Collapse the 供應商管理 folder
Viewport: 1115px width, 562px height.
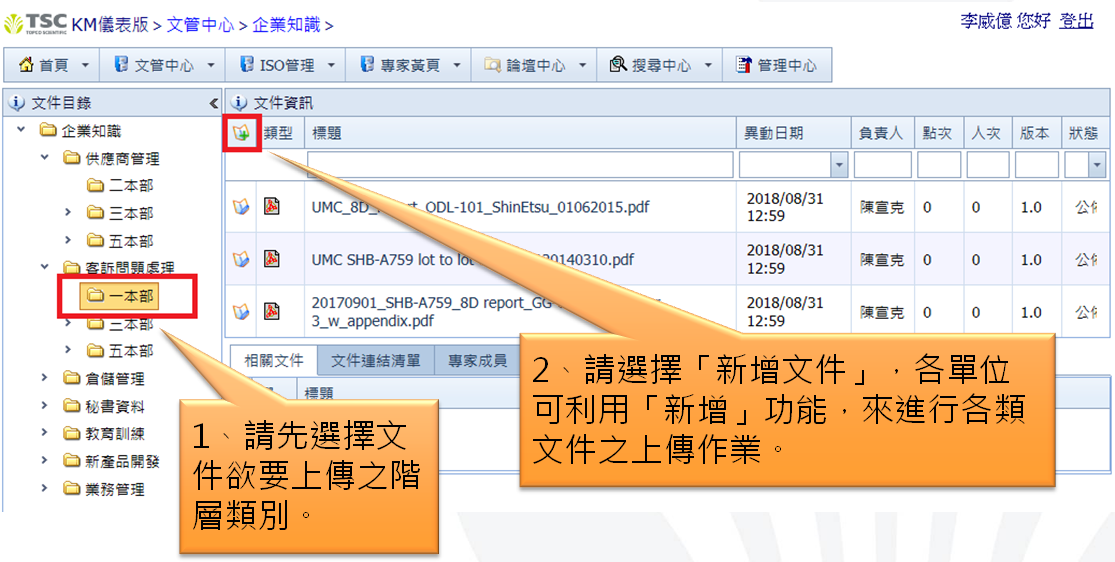pos(45,158)
